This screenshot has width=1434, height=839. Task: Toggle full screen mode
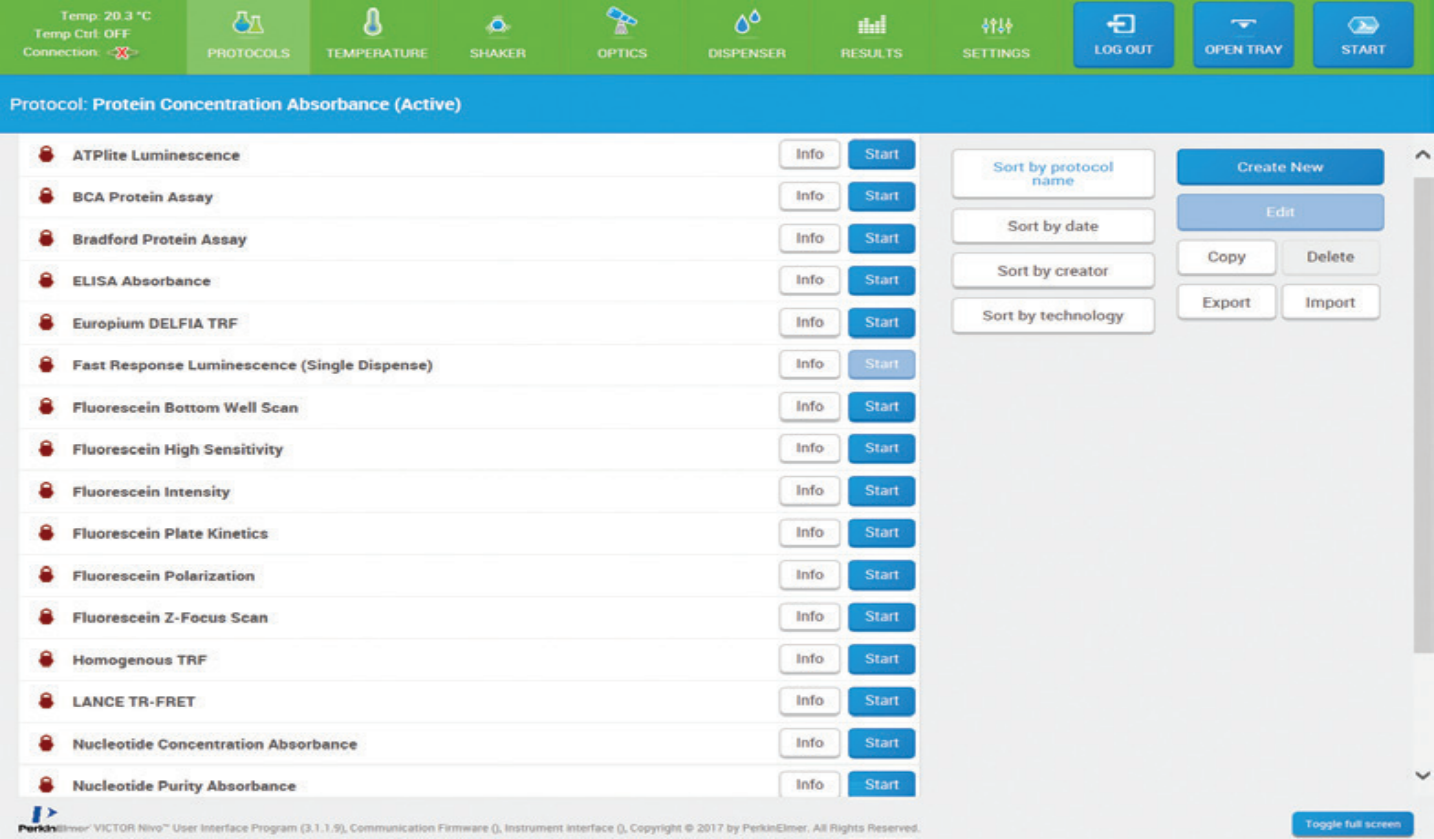pyautogui.click(x=1352, y=824)
